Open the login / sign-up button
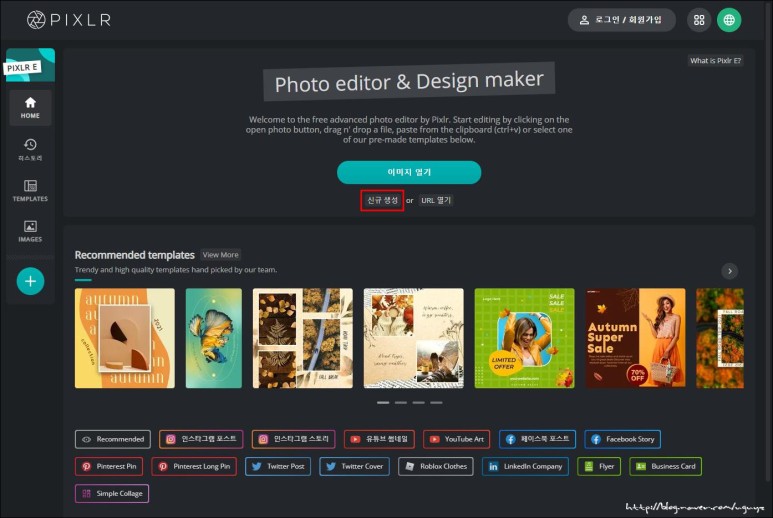Viewport: 773px width, 518px height. pos(621,20)
